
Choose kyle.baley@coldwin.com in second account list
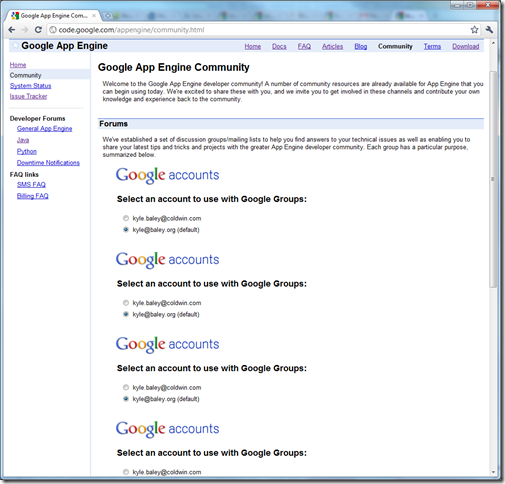[x=126, y=303]
